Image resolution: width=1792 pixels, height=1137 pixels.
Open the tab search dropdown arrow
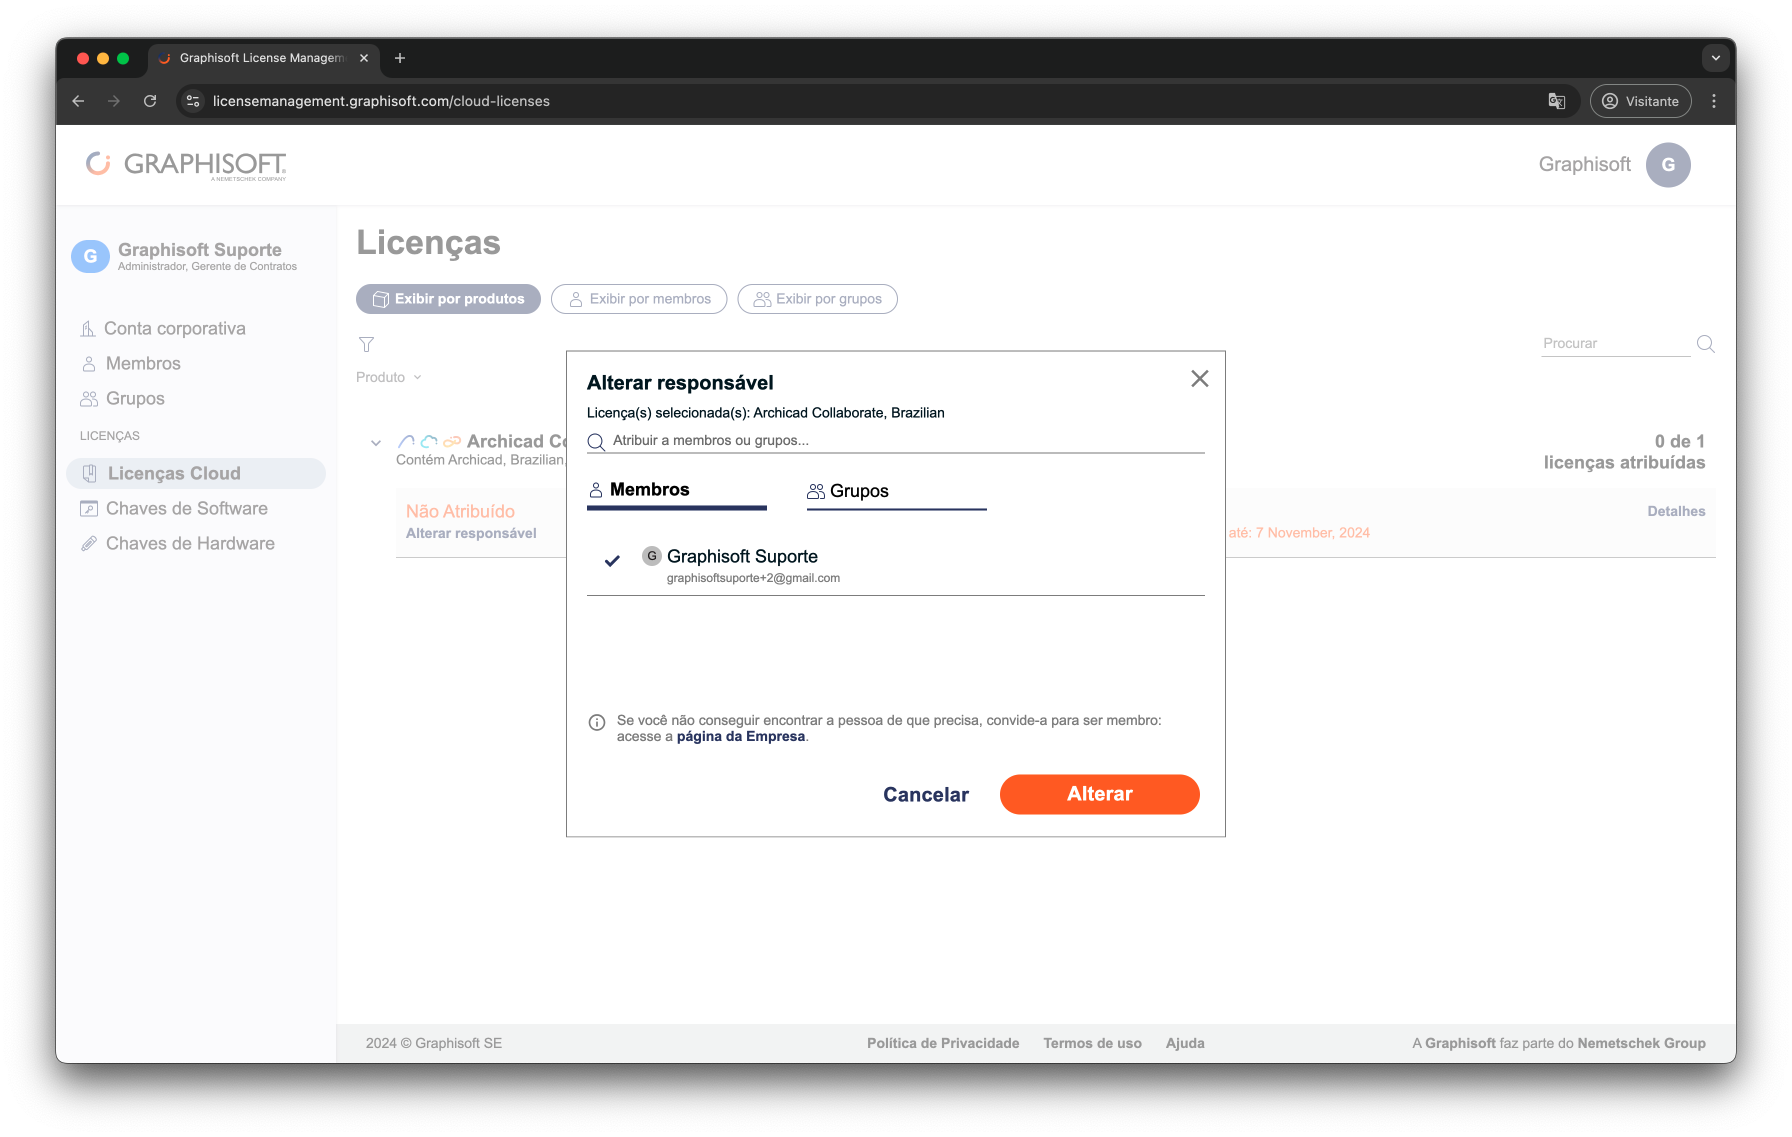click(x=1716, y=58)
